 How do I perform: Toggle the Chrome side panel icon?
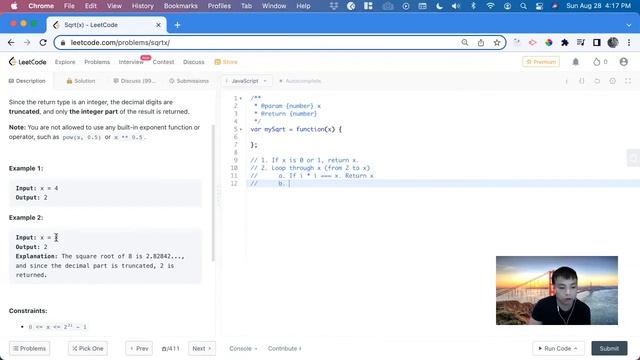(x=597, y=42)
